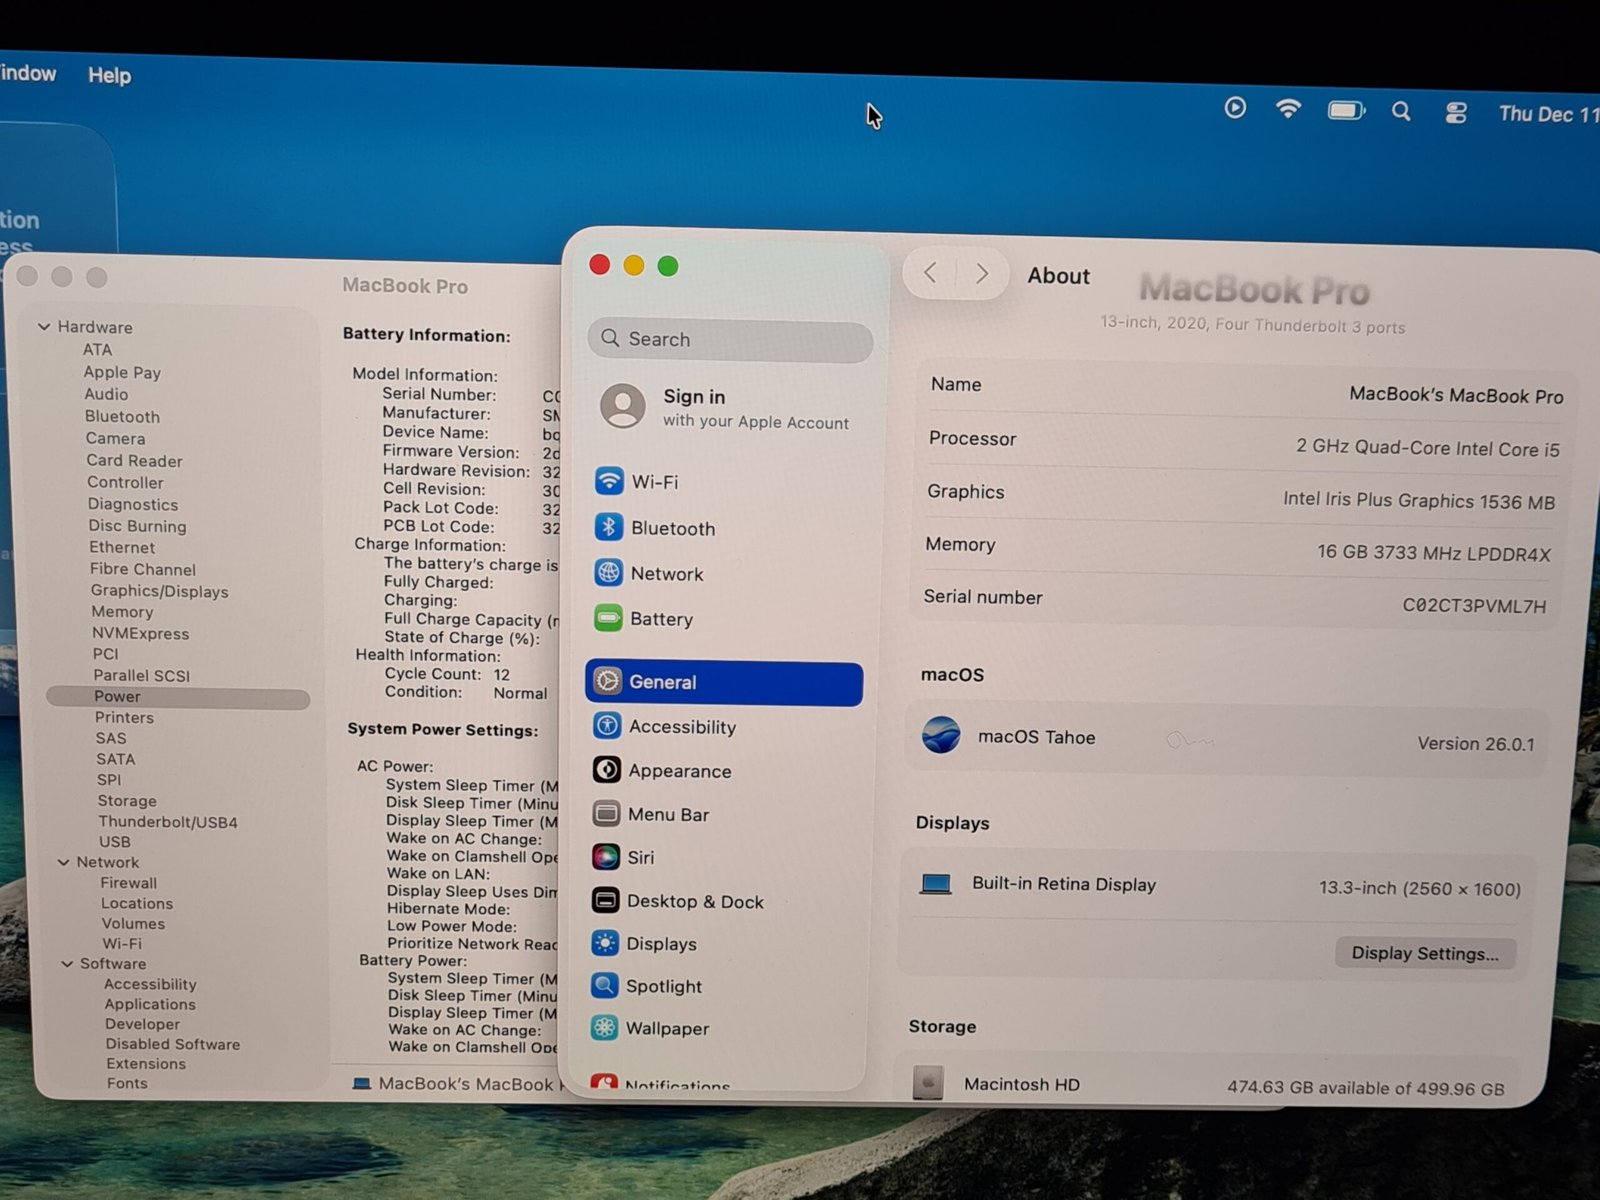1600x1200 pixels.
Task: Collapse the Network tree section
Action: tap(64, 862)
